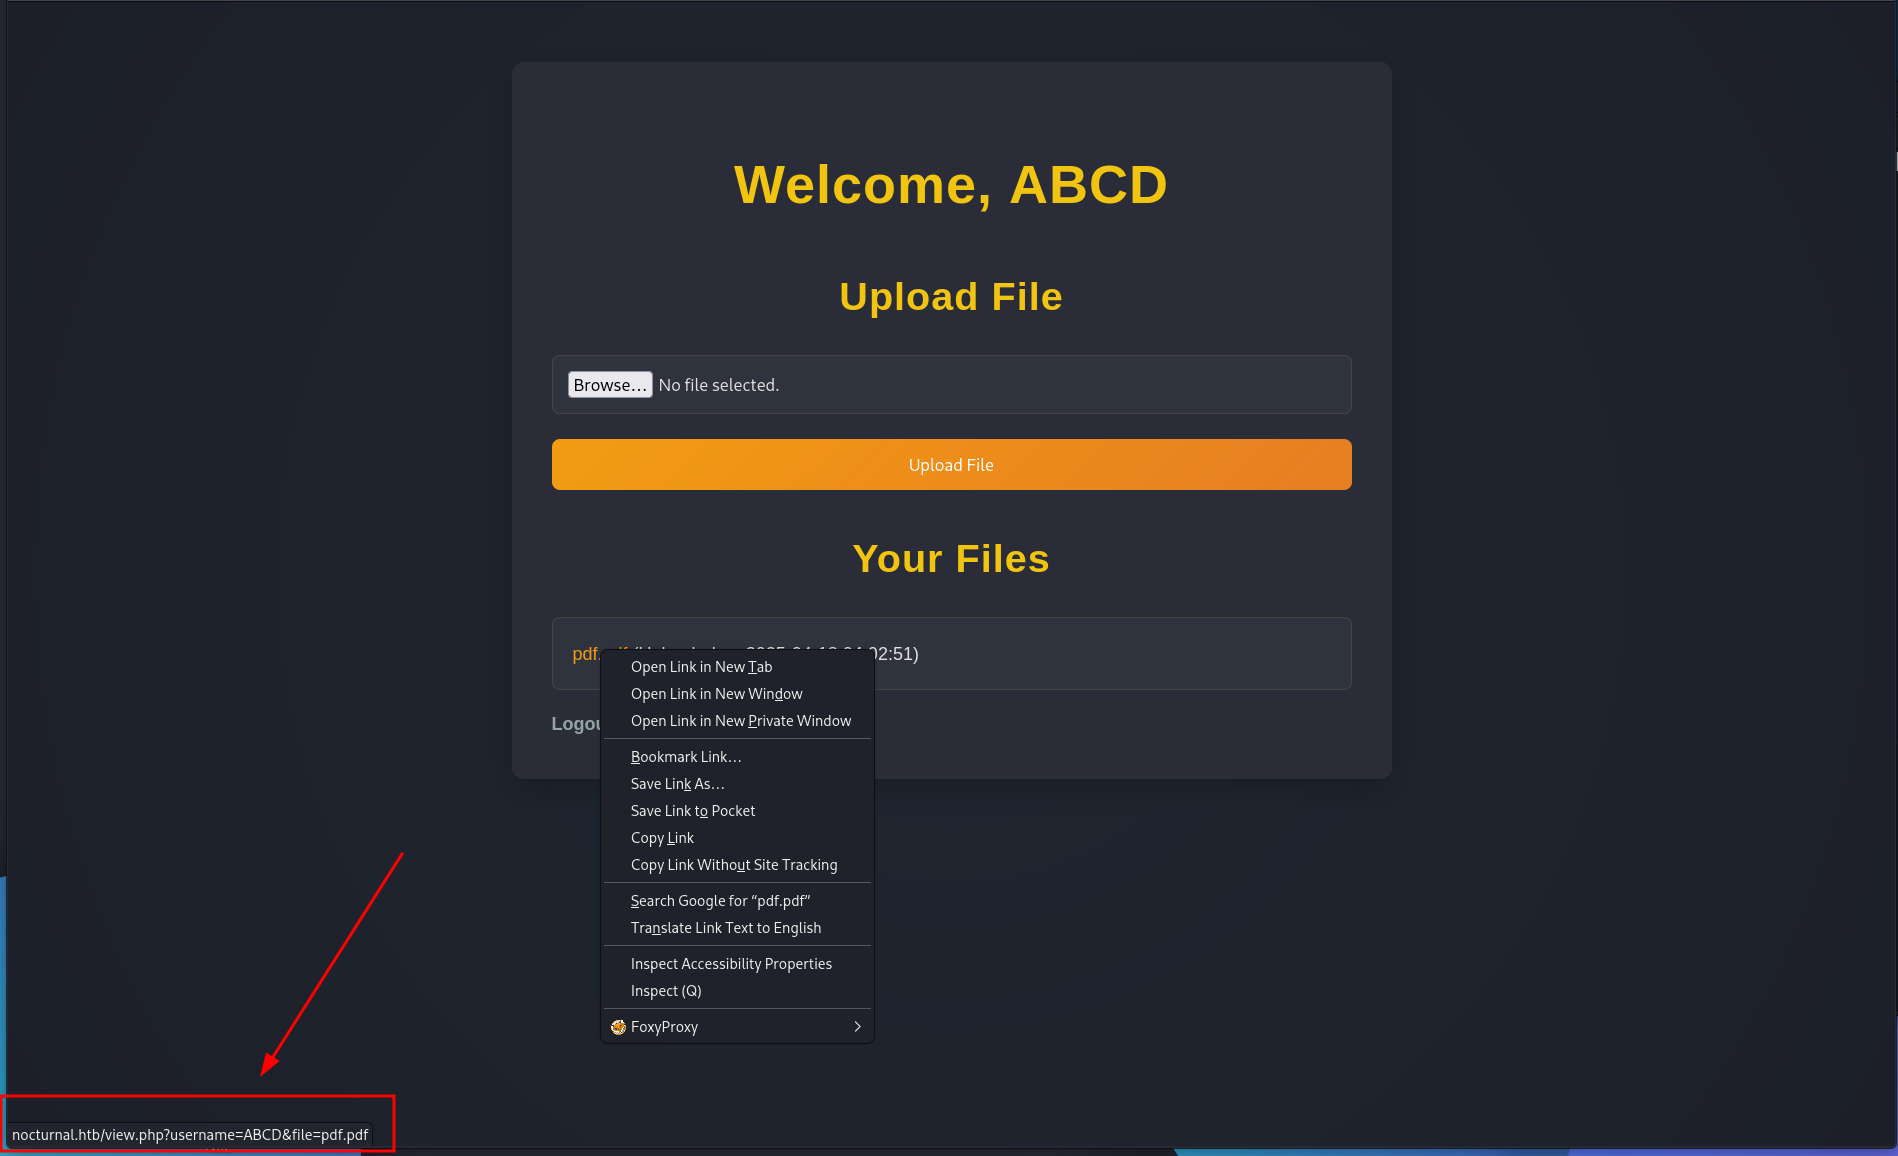
Task: Open Inspect Accessibility Properties
Action: 730,964
